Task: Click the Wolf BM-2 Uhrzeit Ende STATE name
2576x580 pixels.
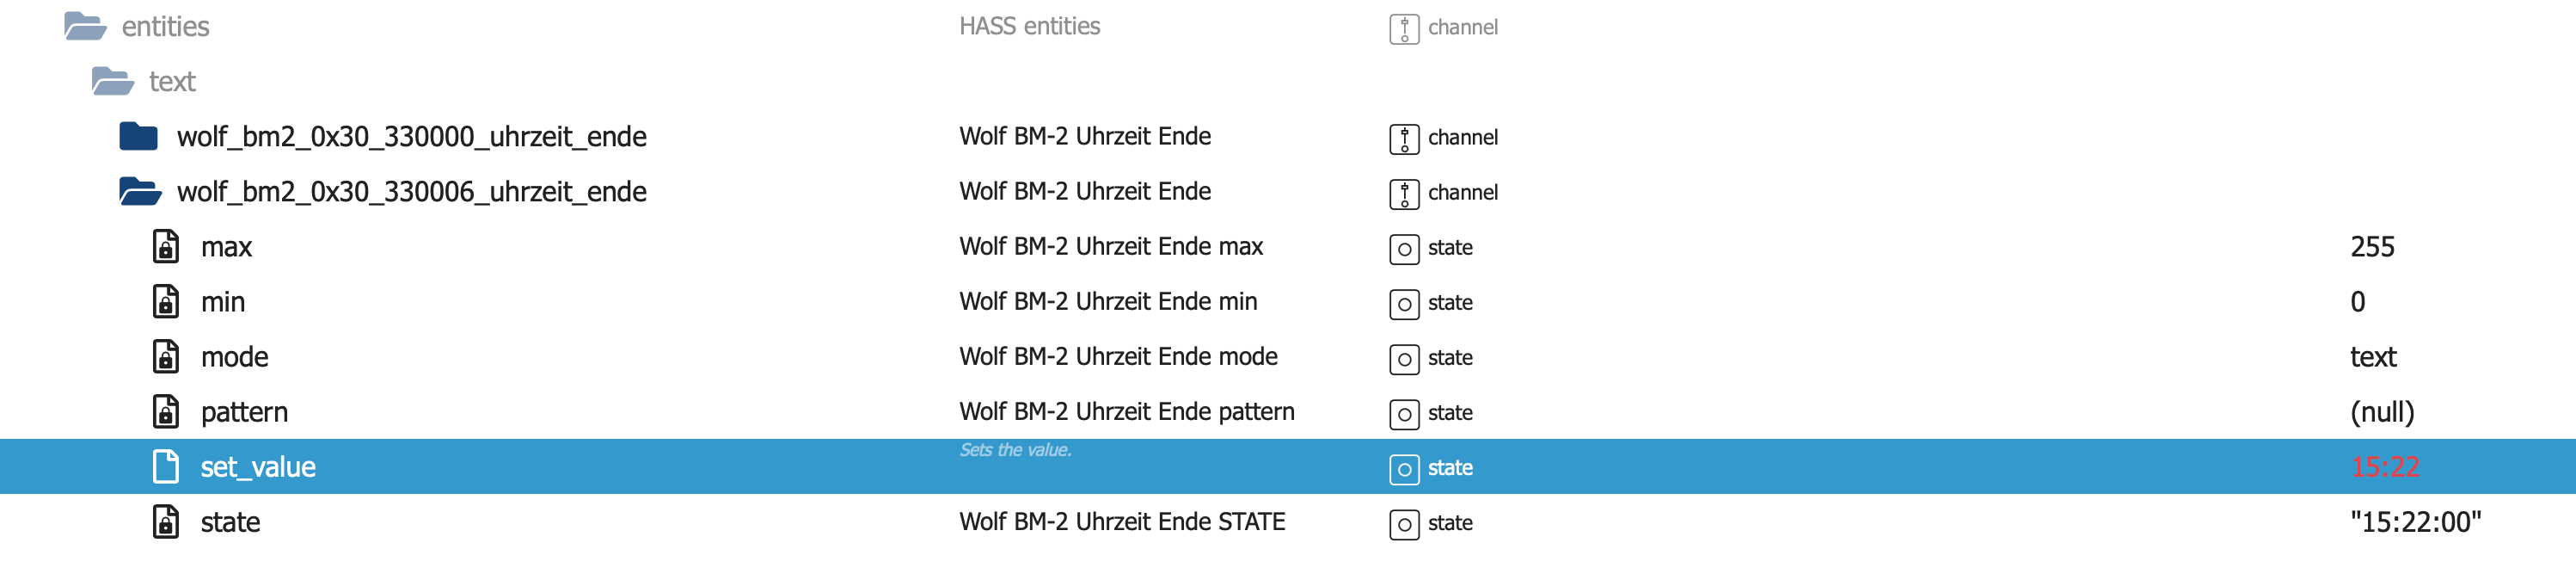Action: [1121, 522]
